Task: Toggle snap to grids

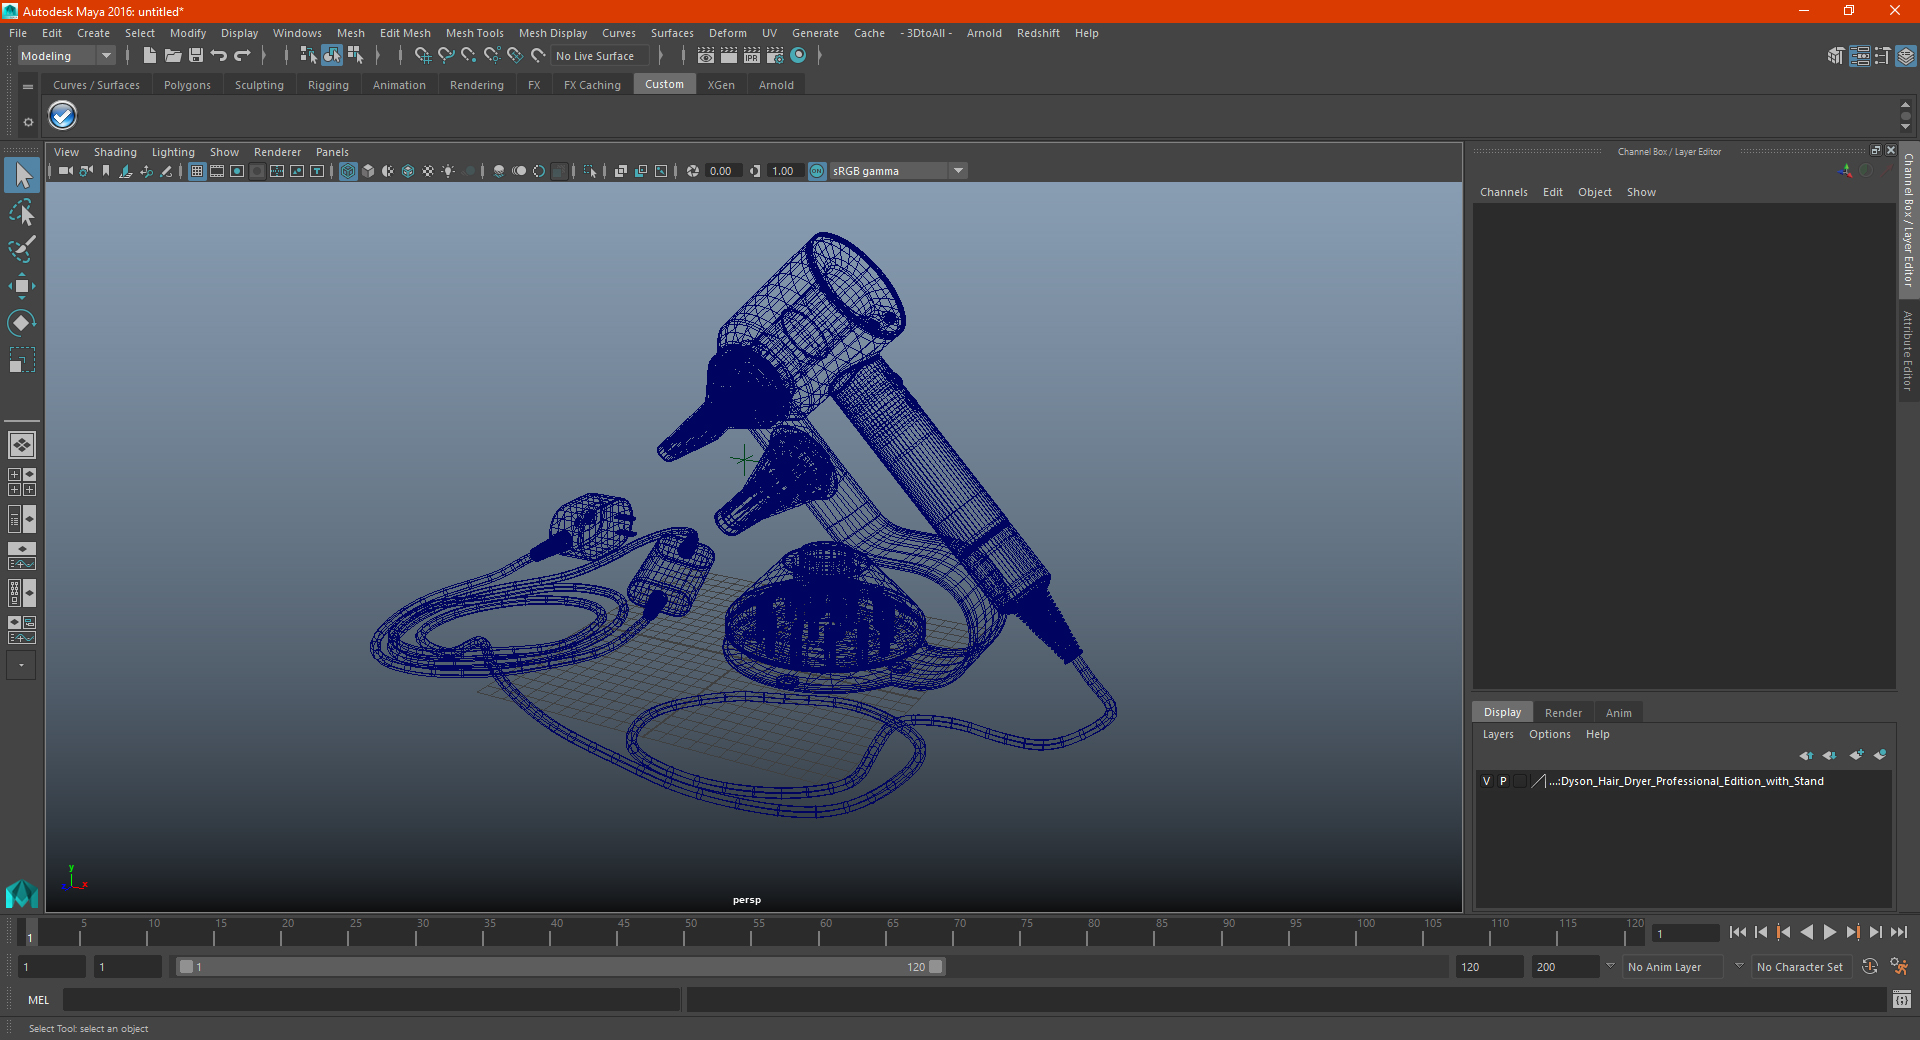Action: (x=422, y=56)
